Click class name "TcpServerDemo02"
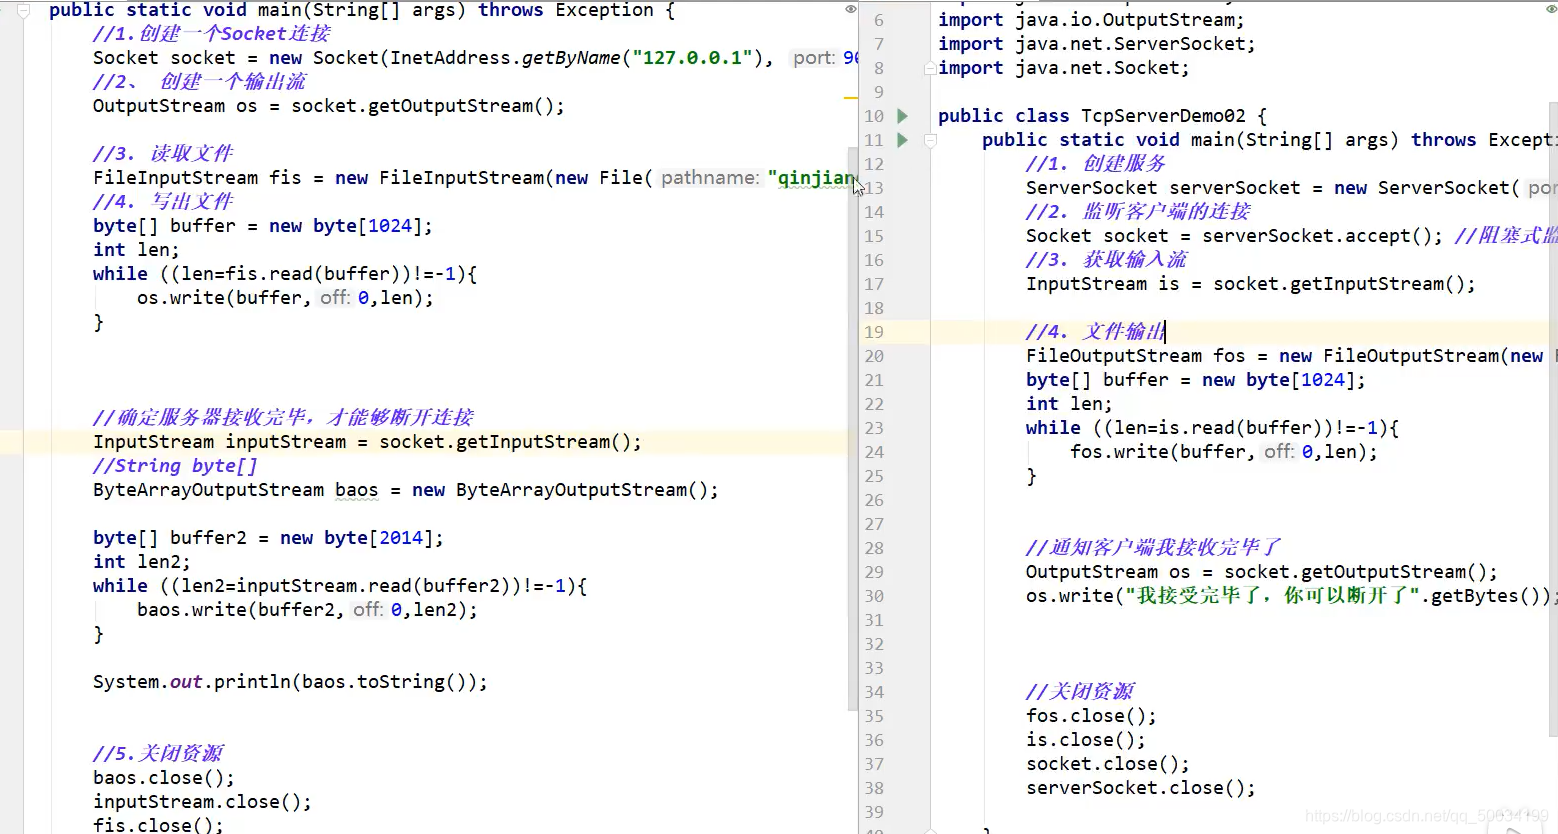This screenshot has height=834, width=1558. coord(1163,116)
